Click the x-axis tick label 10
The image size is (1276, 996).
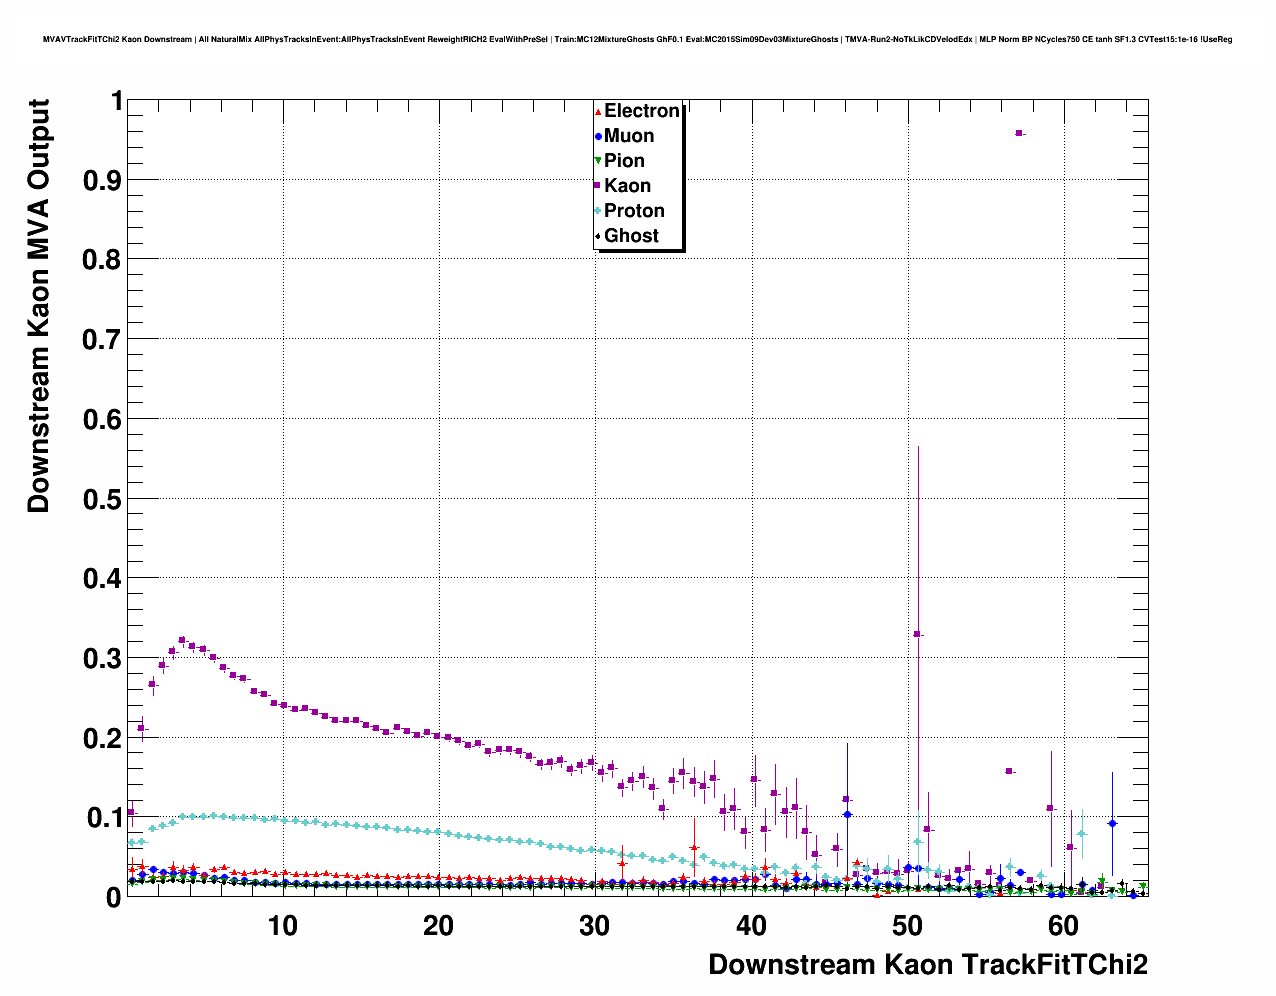coord(283,926)
